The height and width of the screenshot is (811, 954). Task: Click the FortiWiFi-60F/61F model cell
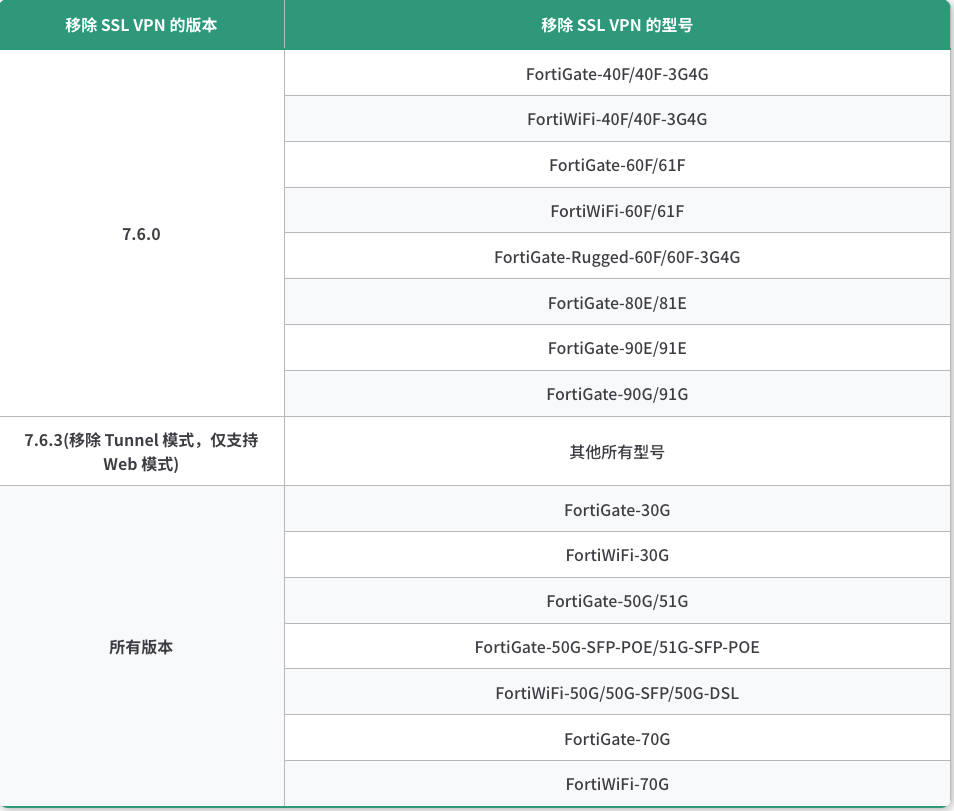[x=617, y=211]
